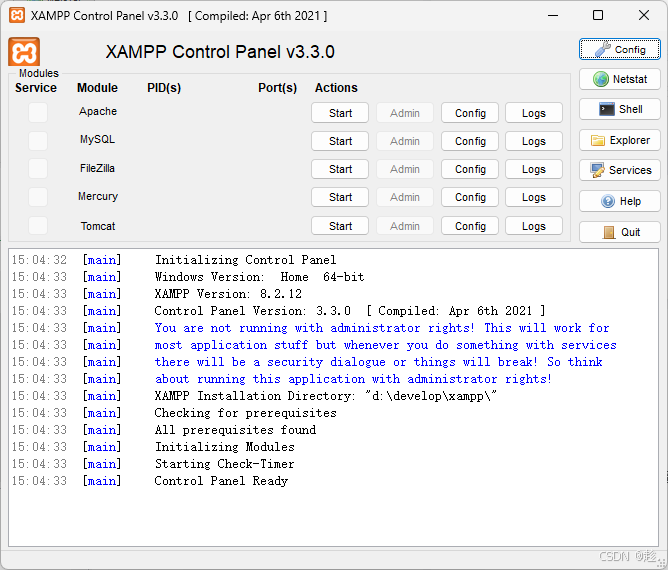This screenshot has width=668, height=570.
Task: Click log line 'Initializing Control Panel'
Action: click(x=245, y=260)
